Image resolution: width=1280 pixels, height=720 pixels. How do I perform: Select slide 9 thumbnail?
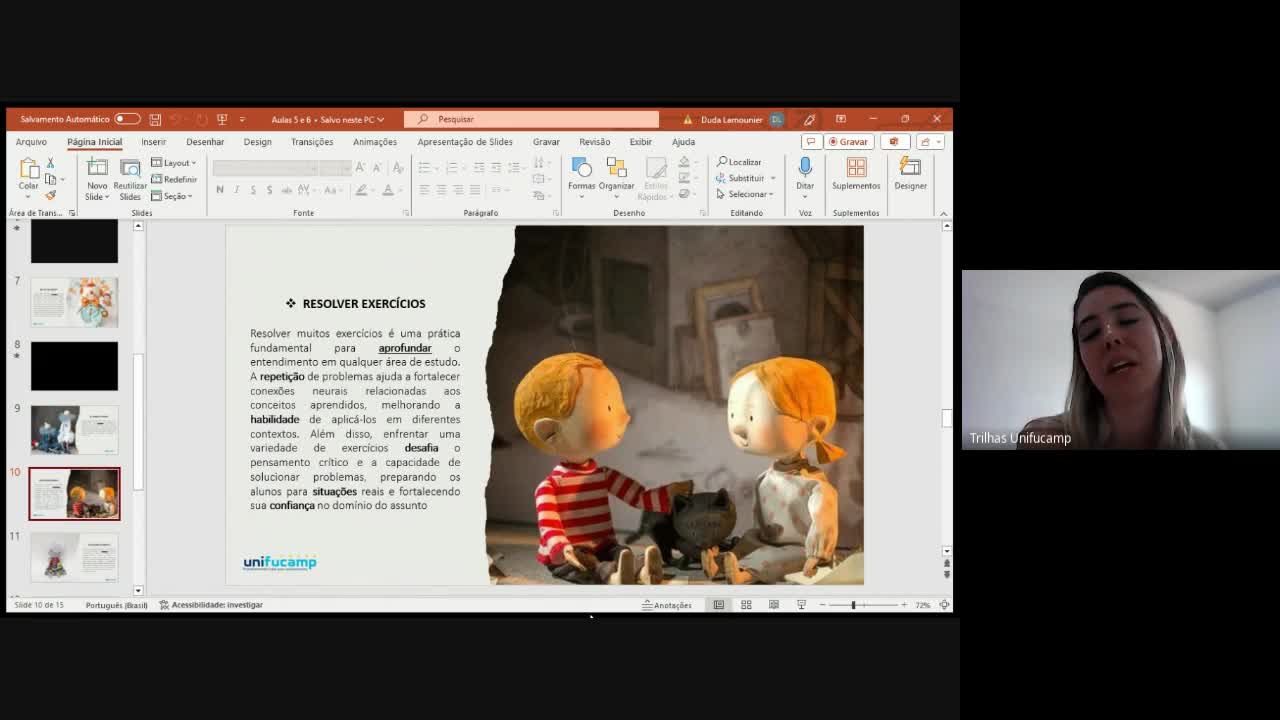tap(74, 430)
